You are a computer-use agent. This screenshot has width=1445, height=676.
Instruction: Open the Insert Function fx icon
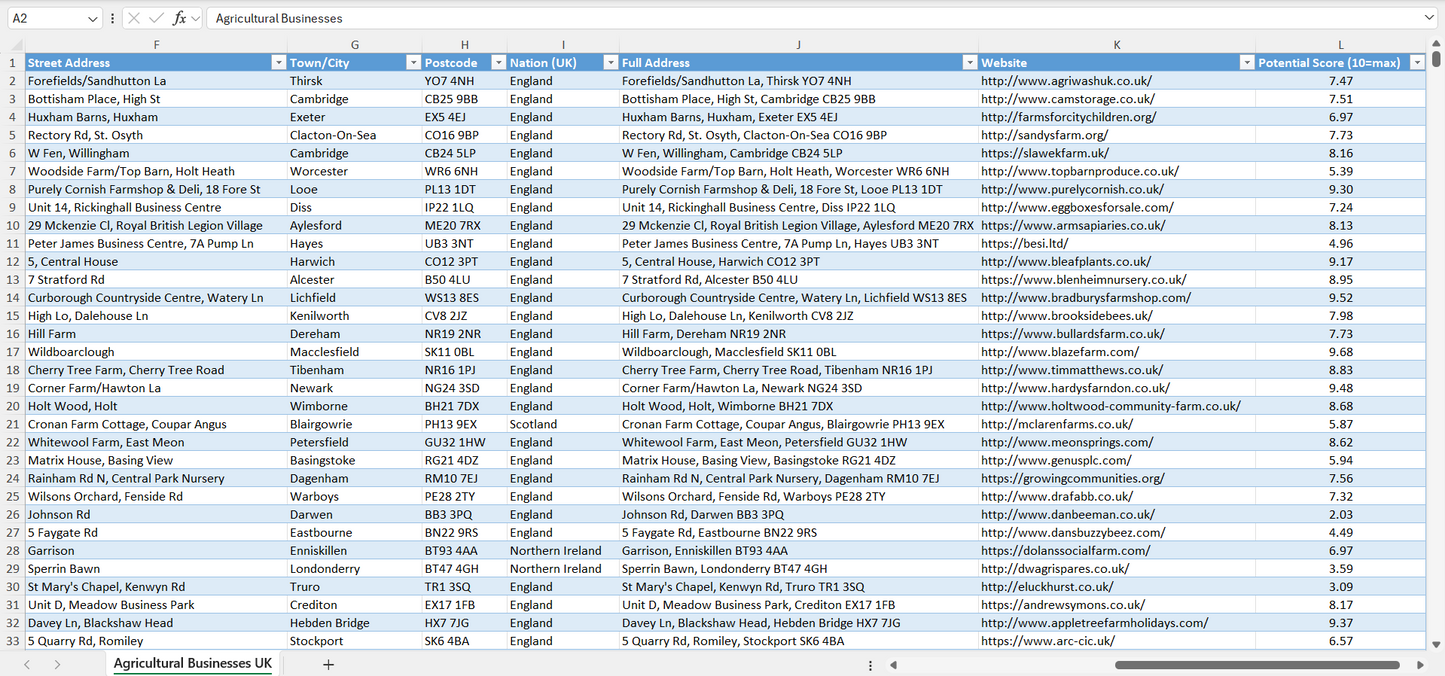178,17
